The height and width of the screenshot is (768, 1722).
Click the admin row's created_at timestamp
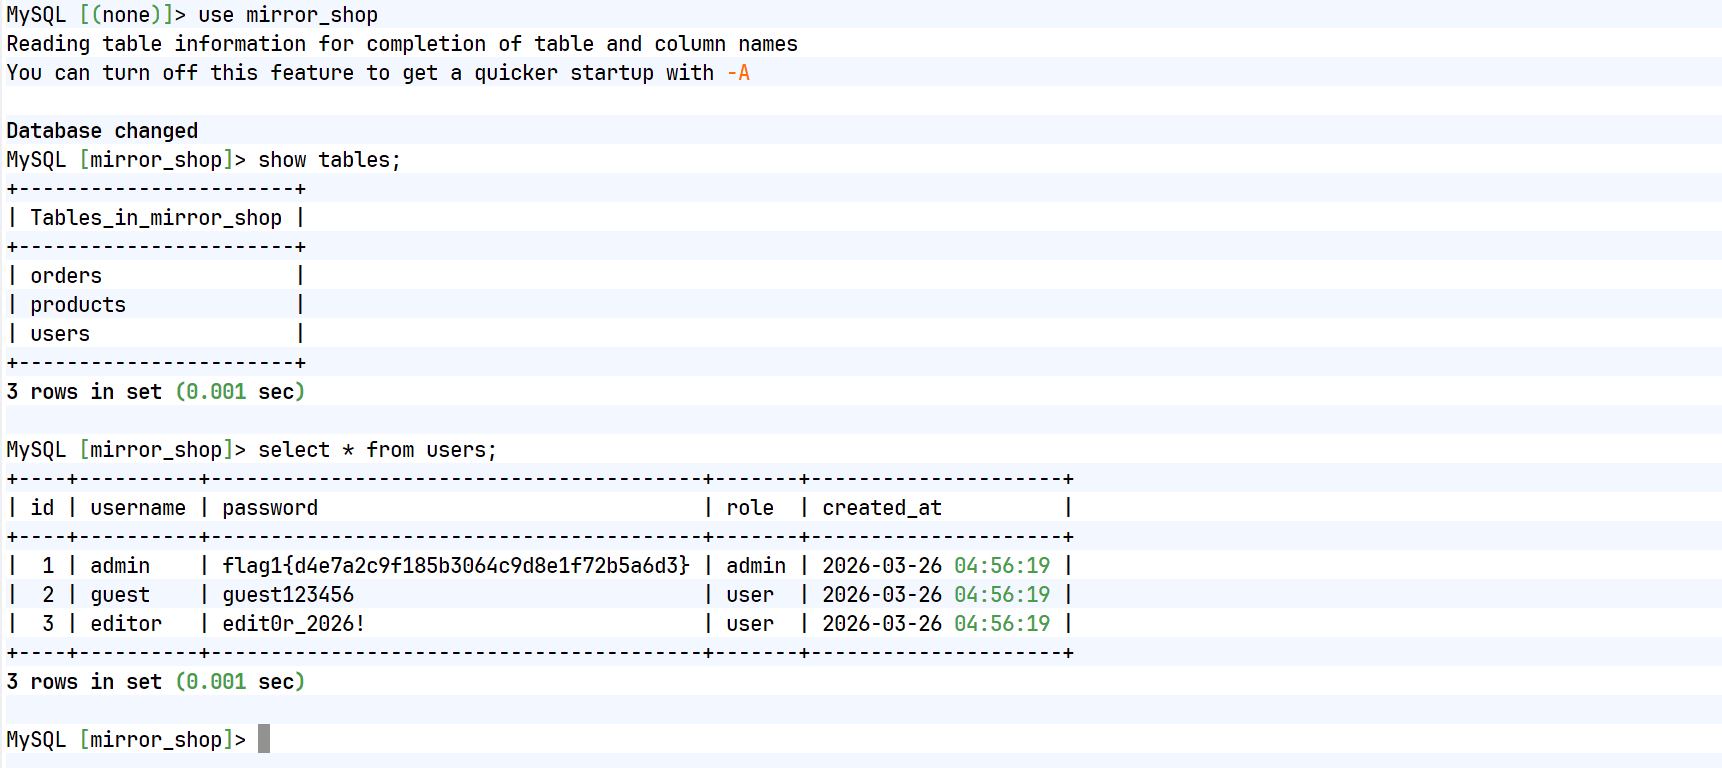tap(936, 566)
